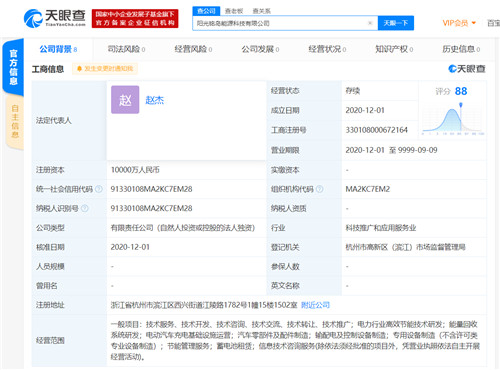
Task: Click organization code MA2KC7EM2
Action: pyautogui.click(x=368, y=189)
